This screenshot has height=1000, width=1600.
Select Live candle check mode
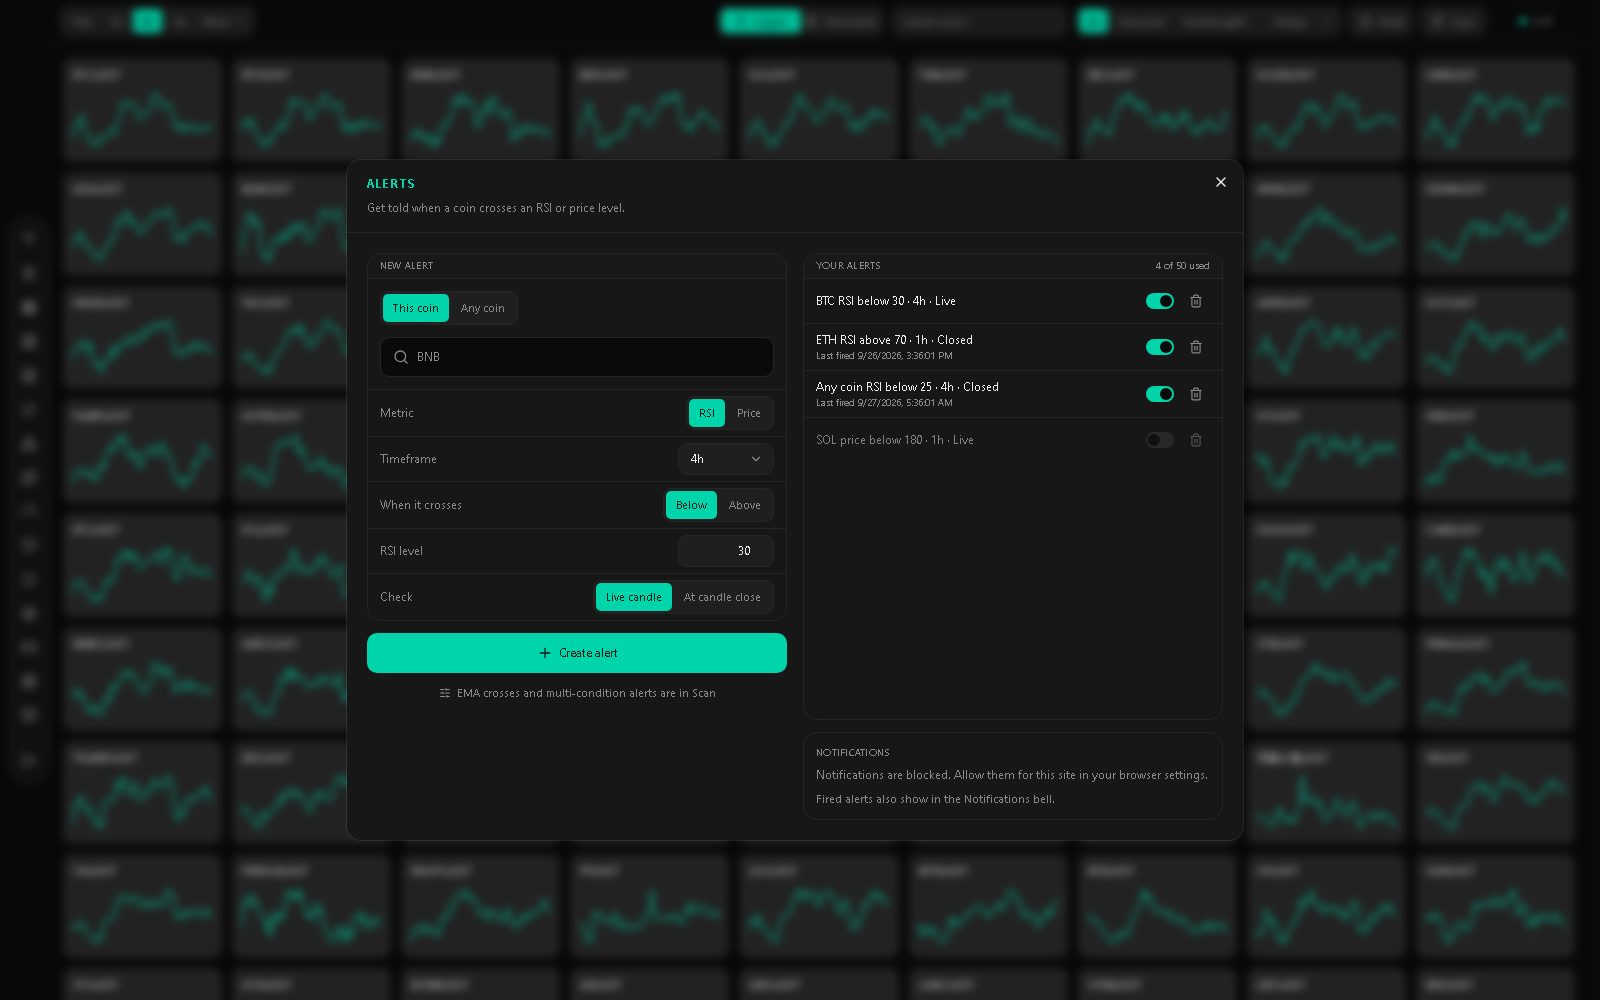click(633, 597)
